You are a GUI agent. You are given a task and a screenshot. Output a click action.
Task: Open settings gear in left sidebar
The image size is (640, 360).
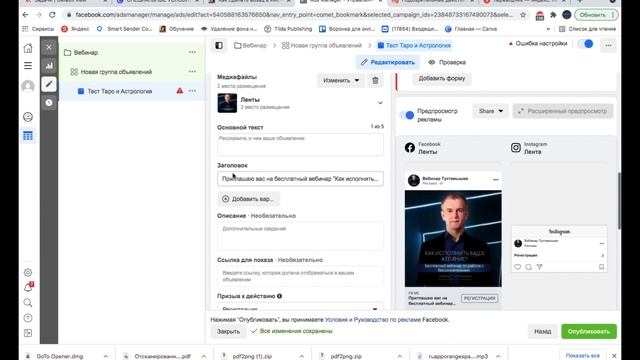click(28, 272)
